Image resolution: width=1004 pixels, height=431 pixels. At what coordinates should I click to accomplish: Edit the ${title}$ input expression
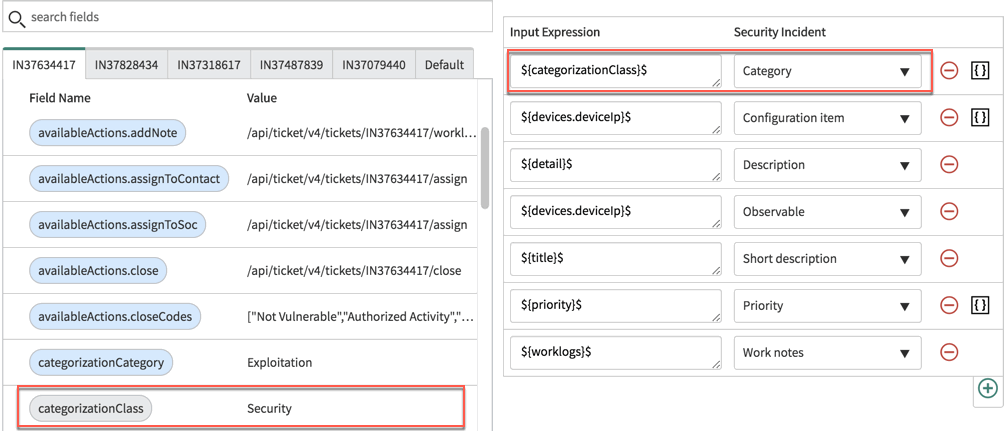click(x=616, y=259)
